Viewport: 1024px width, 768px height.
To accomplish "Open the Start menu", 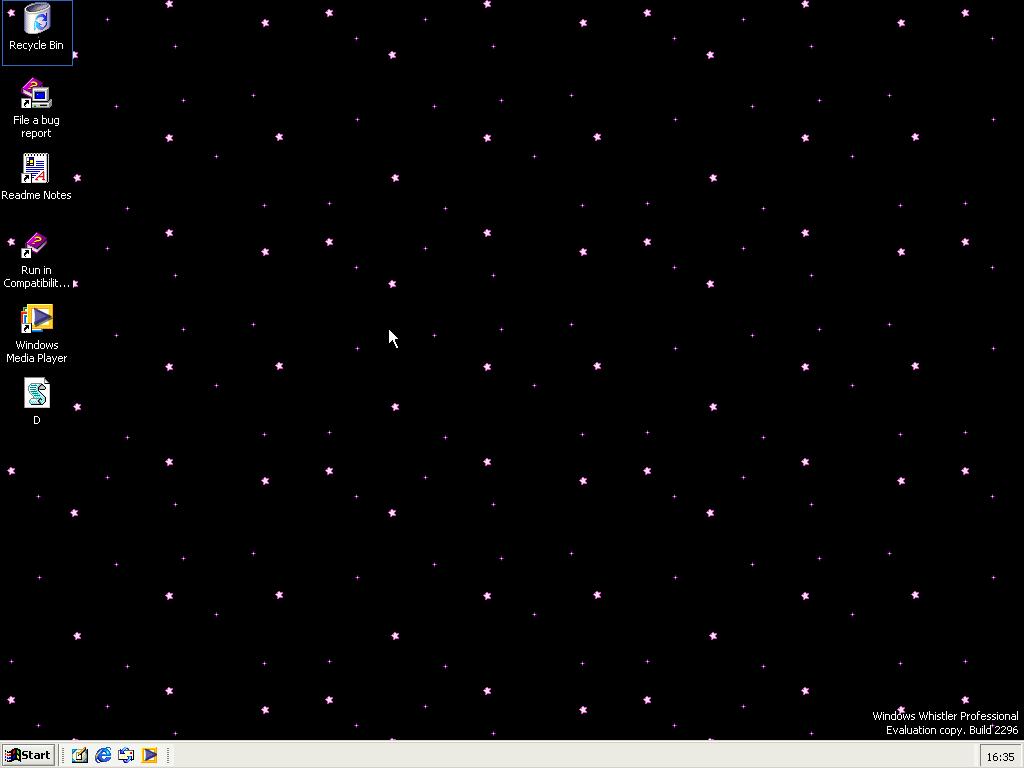I will coord(28,755).
